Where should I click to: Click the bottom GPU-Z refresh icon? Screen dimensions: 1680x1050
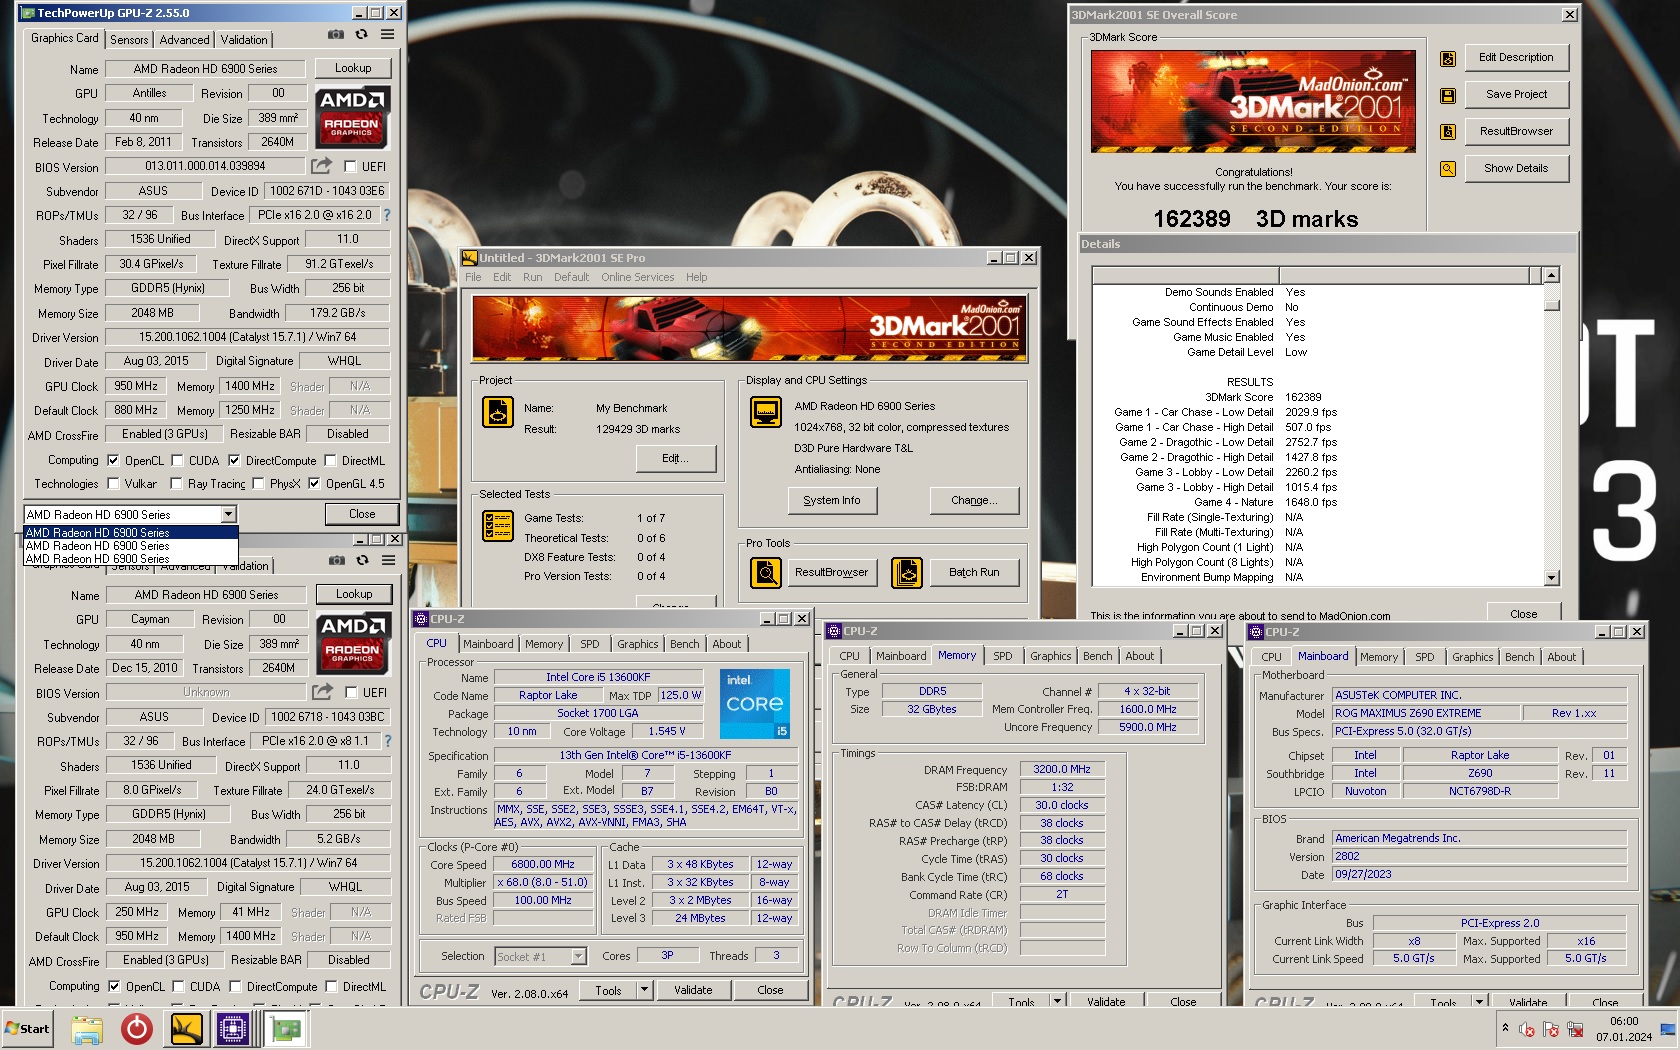click(x=363, y=561)
